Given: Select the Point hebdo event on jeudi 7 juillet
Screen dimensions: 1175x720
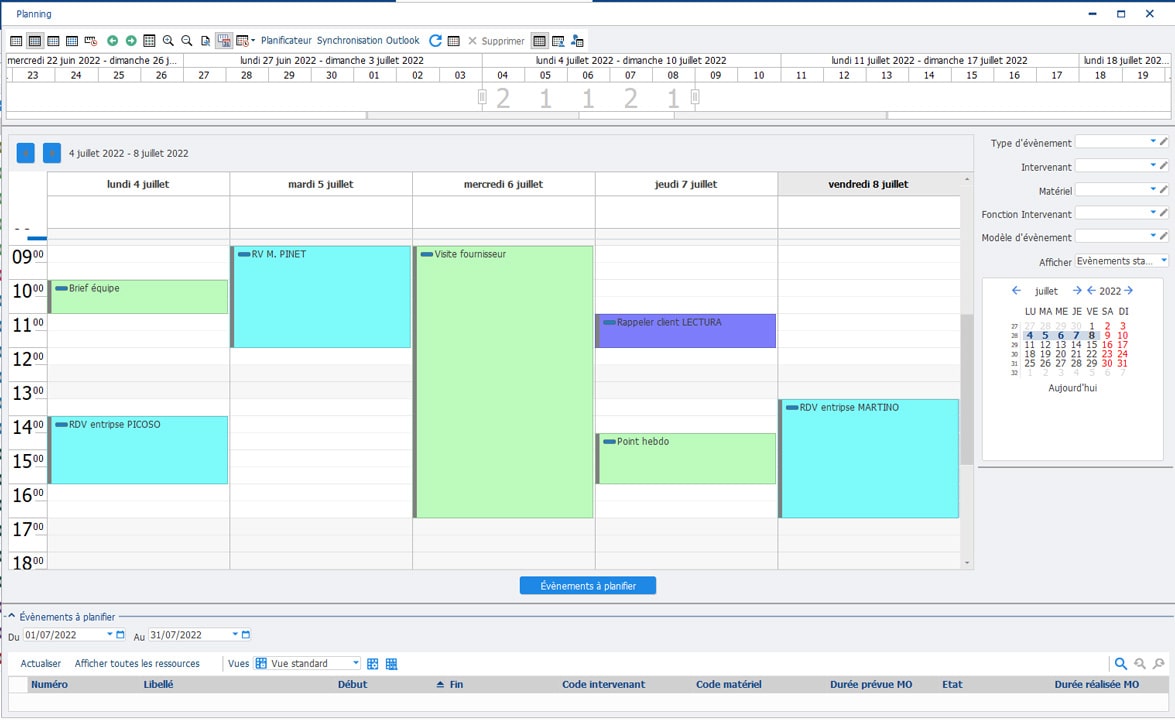Looking at the screenshot, I should click(685, 460).
